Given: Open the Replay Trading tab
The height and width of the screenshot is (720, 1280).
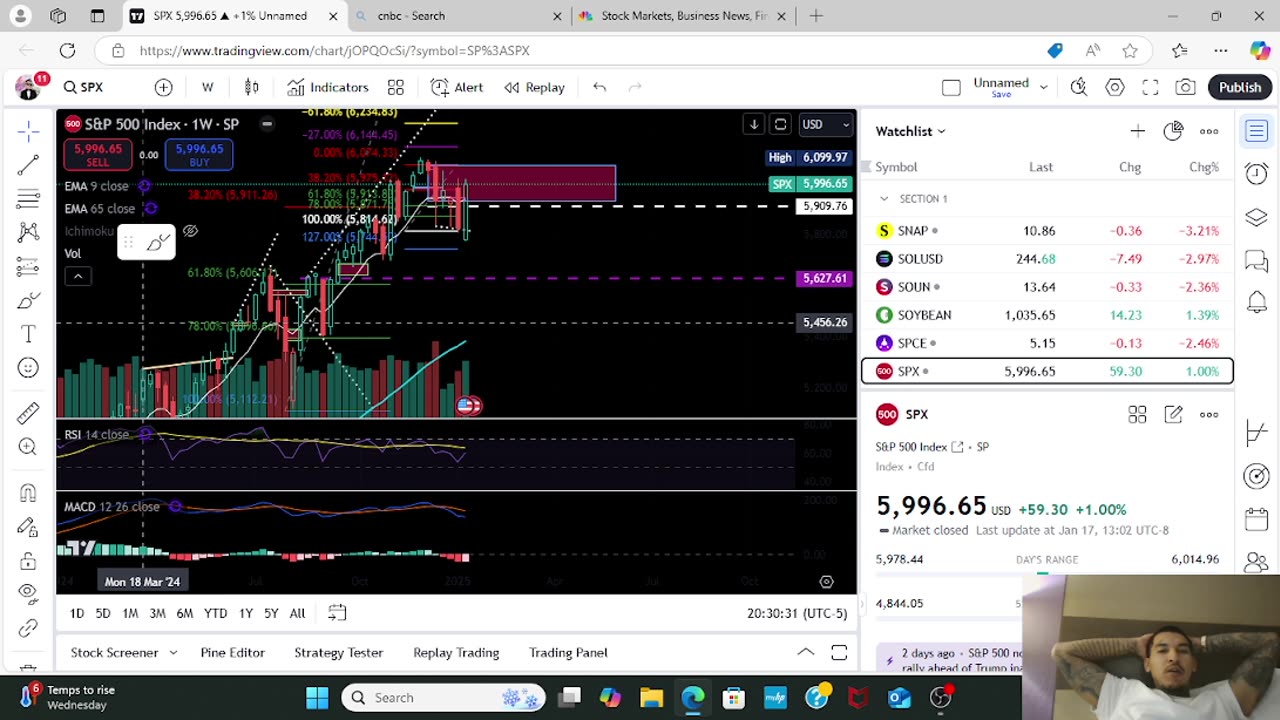Looking at the screenshot, I should point(456,652).
